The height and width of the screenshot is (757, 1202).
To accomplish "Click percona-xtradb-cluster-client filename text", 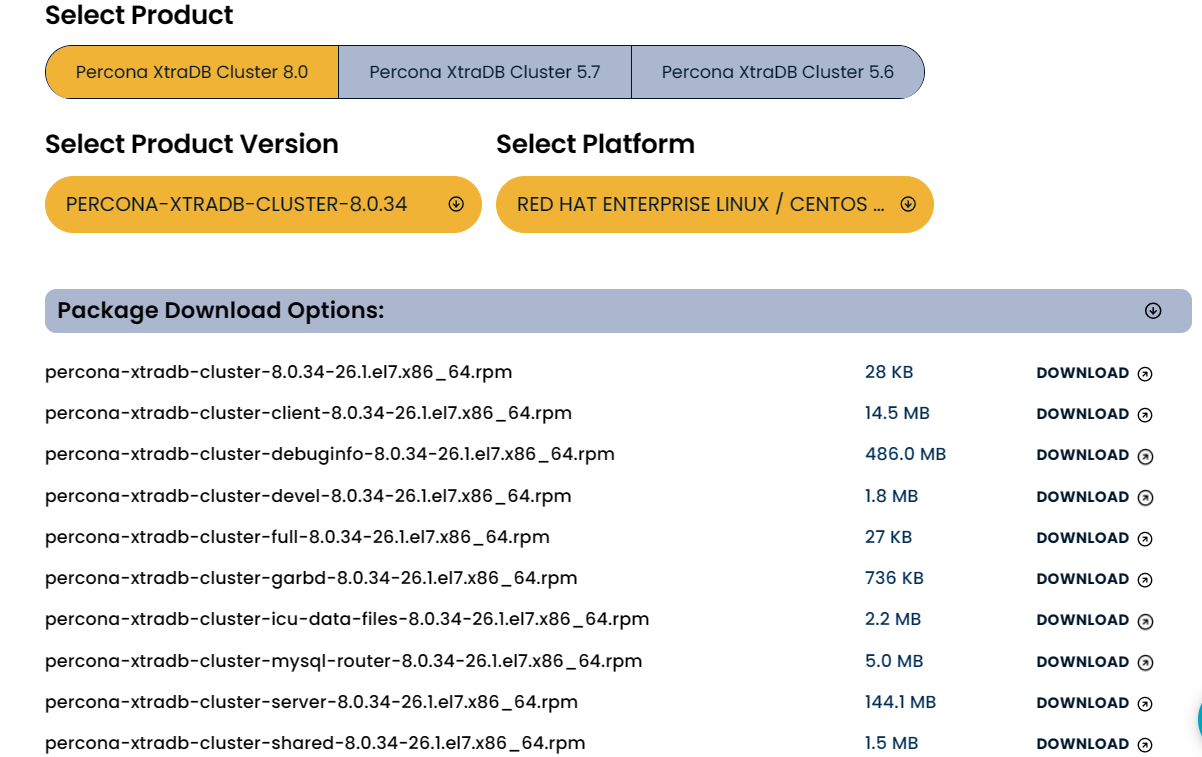I will tap(309, 413).
